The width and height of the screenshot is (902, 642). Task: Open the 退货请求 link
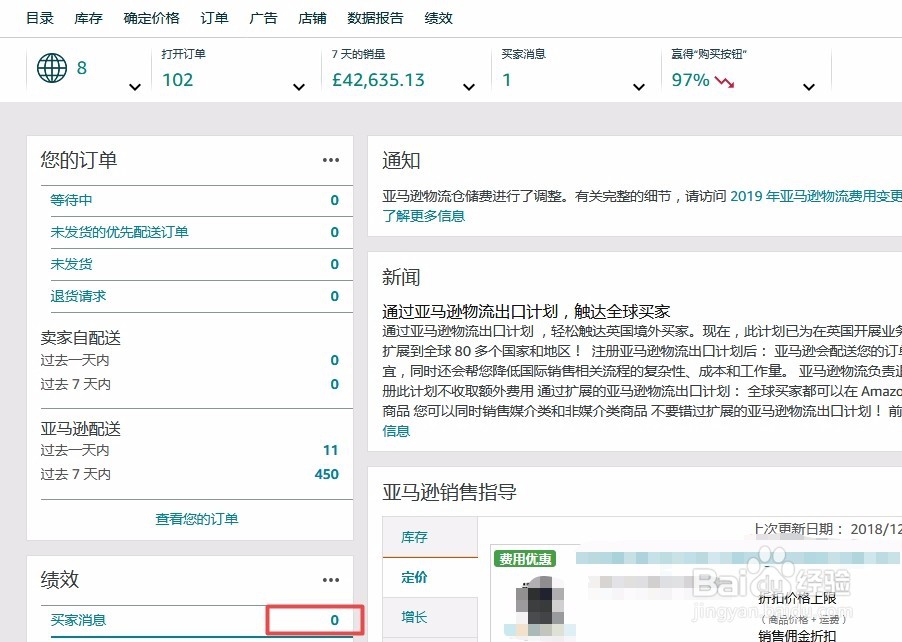pos(79,295)
